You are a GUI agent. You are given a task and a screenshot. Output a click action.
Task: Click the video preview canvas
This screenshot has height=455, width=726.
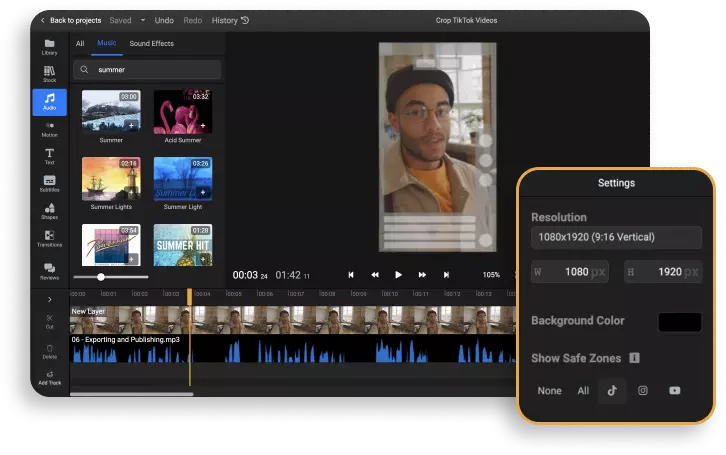tap(438, 147)
